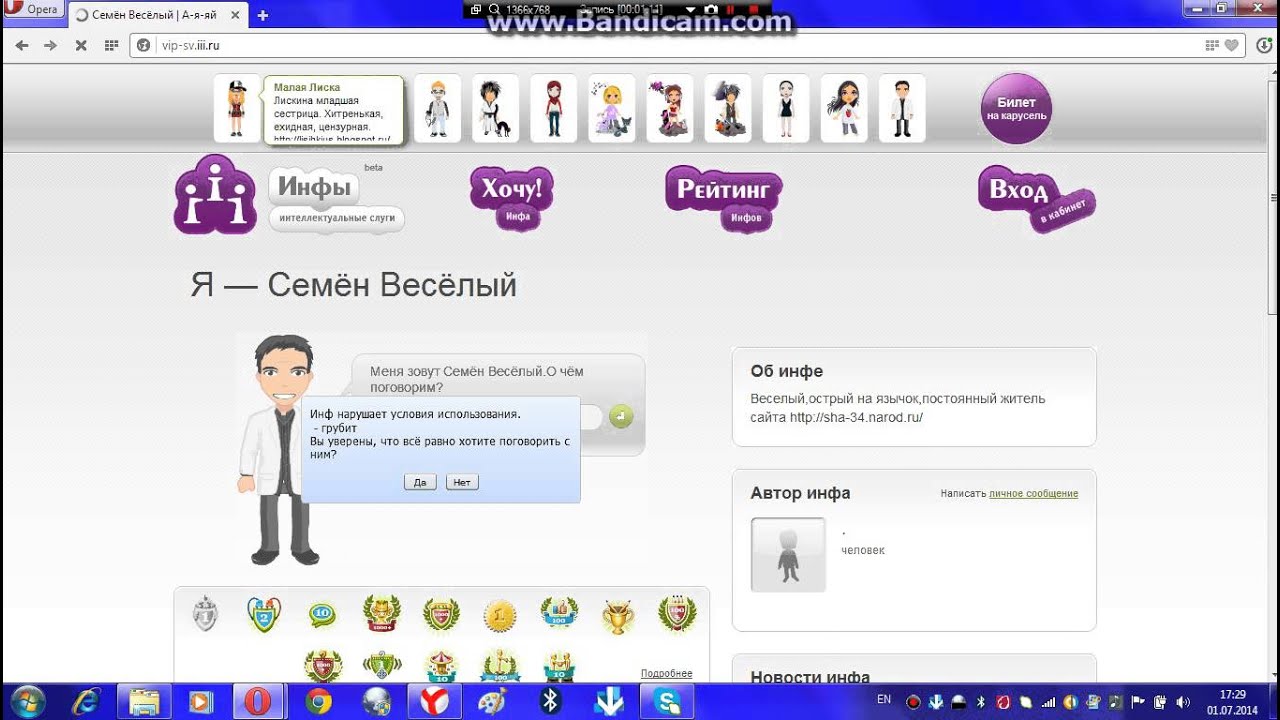Image resolution: width=1280 pixels, height=720 pixels.
Task: Open the Рейтинг Инфов page
Action: (x=724, y=198)
